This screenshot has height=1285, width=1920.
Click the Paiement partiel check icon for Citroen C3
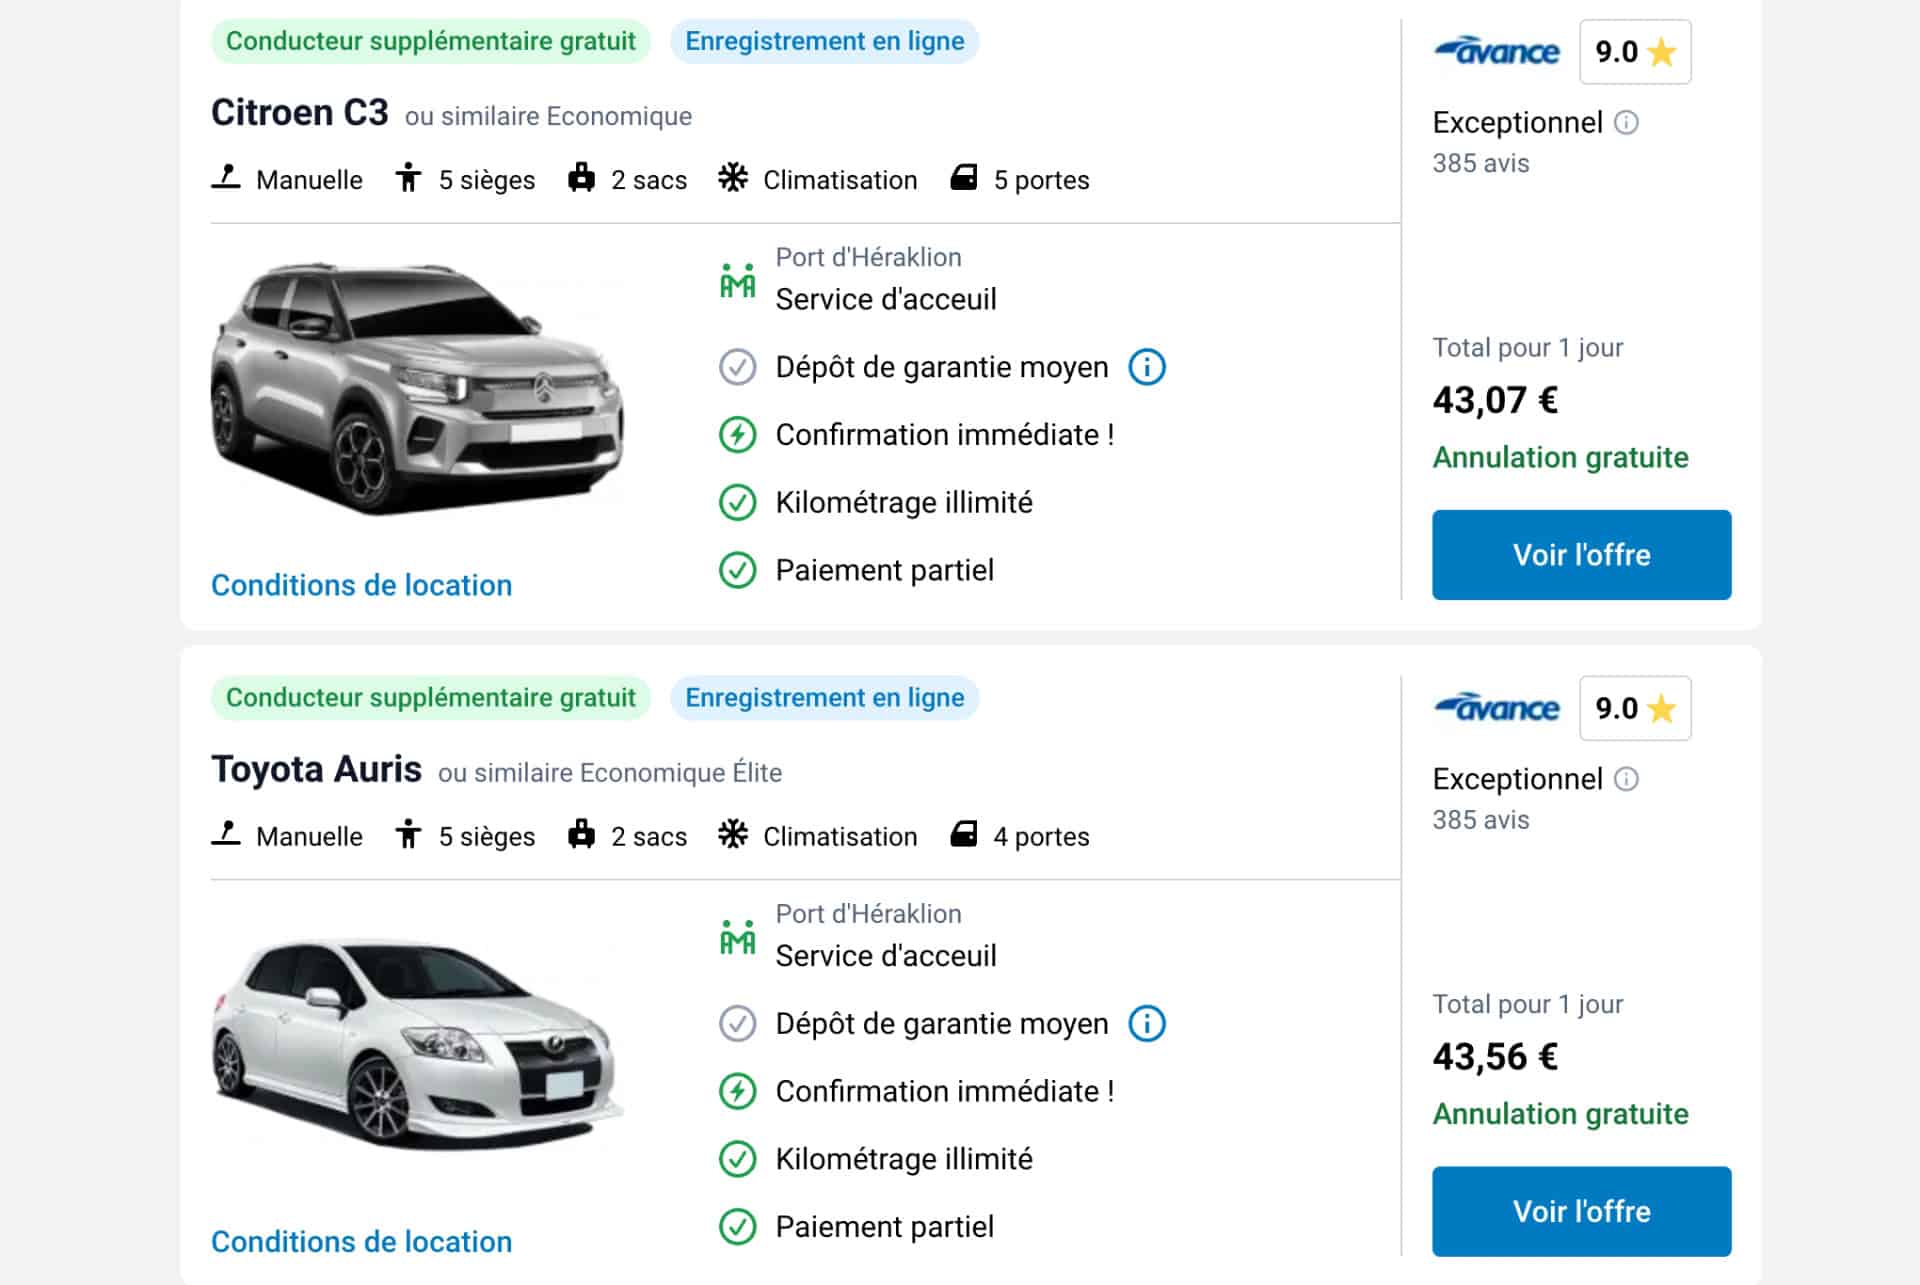pos(737,570)
